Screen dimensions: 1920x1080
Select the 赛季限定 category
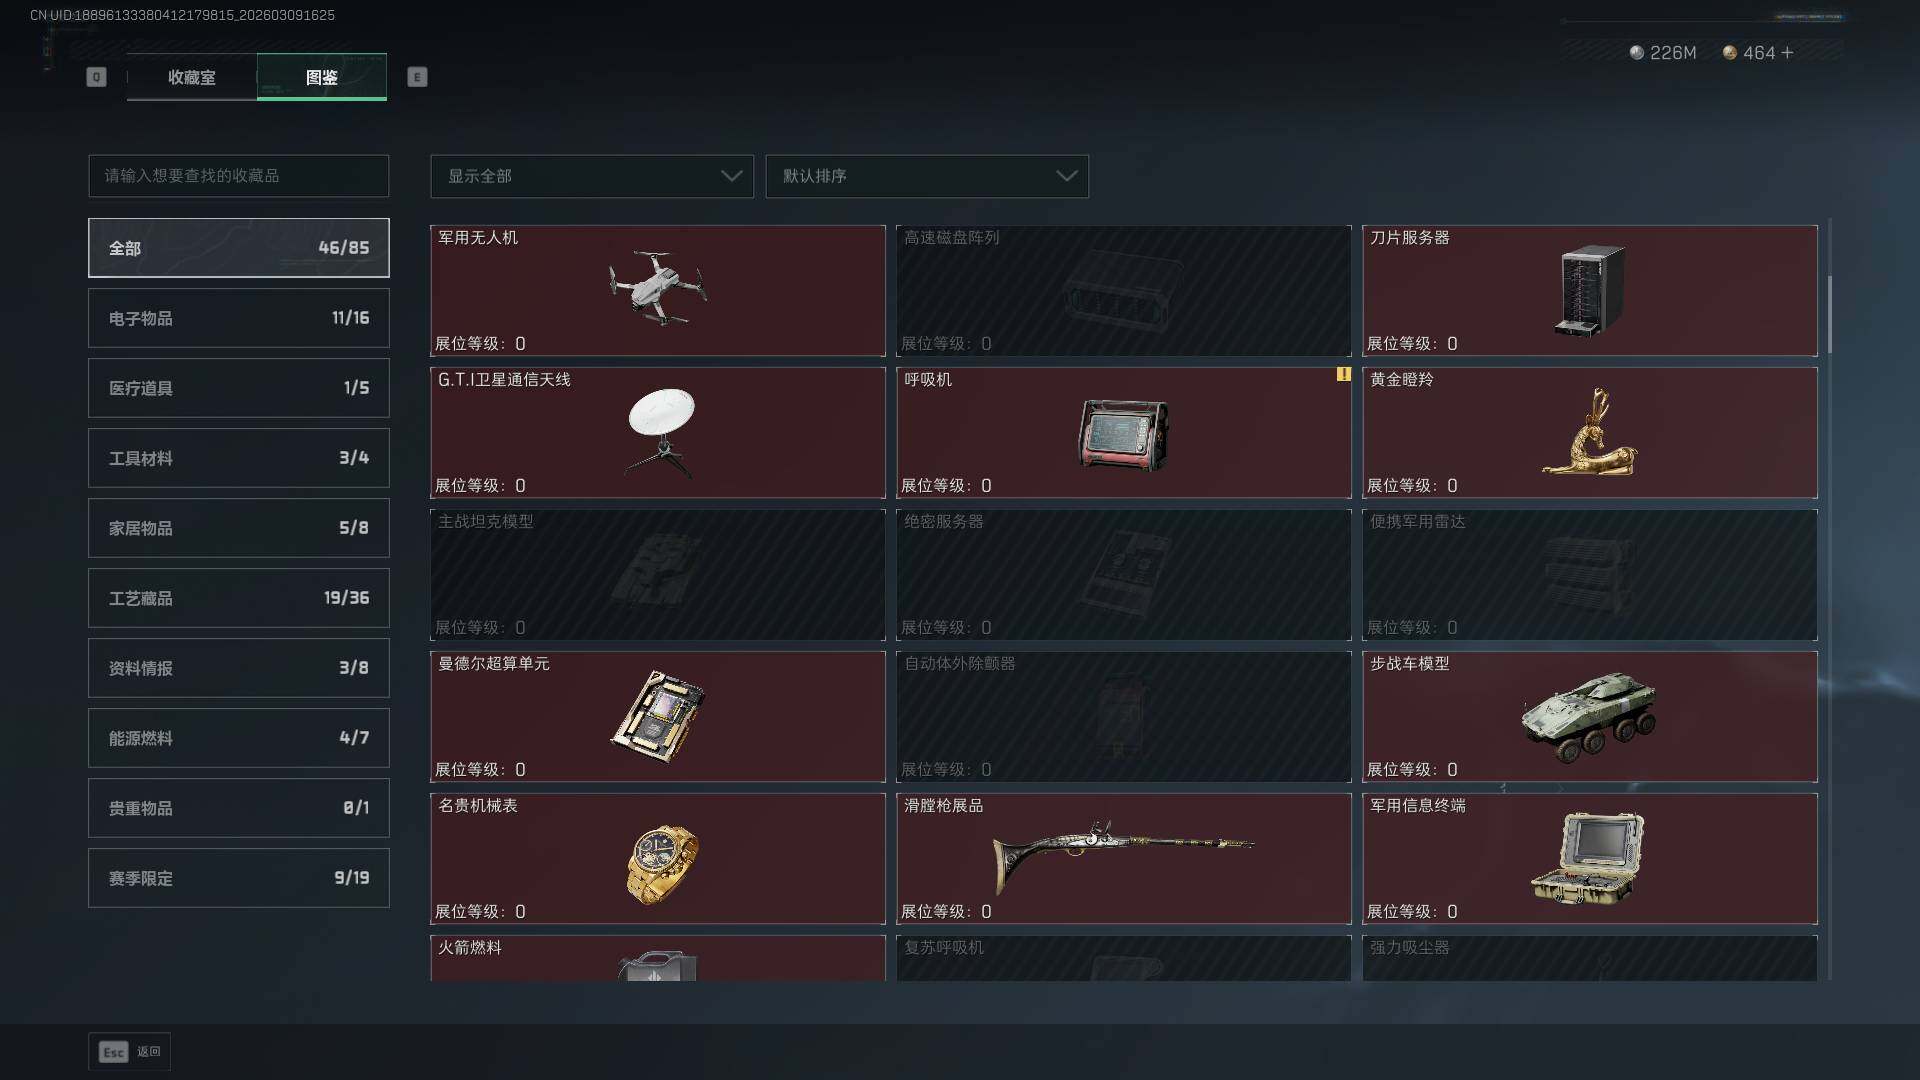coord(239,878)
